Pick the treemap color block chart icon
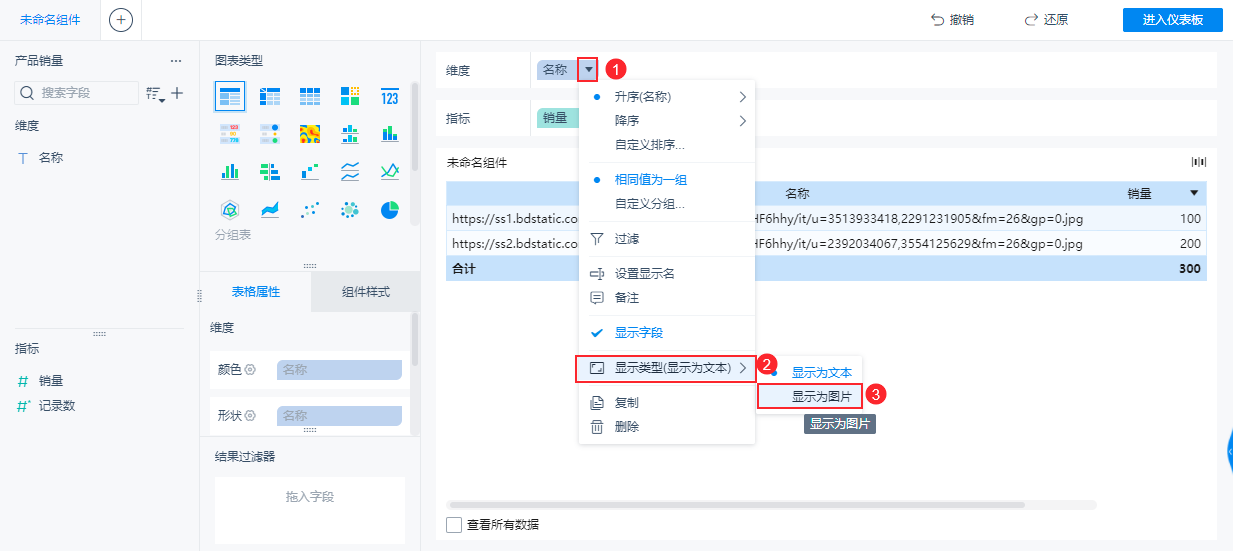This screenshot has height=551, width=1233. [x=350, y=97]
